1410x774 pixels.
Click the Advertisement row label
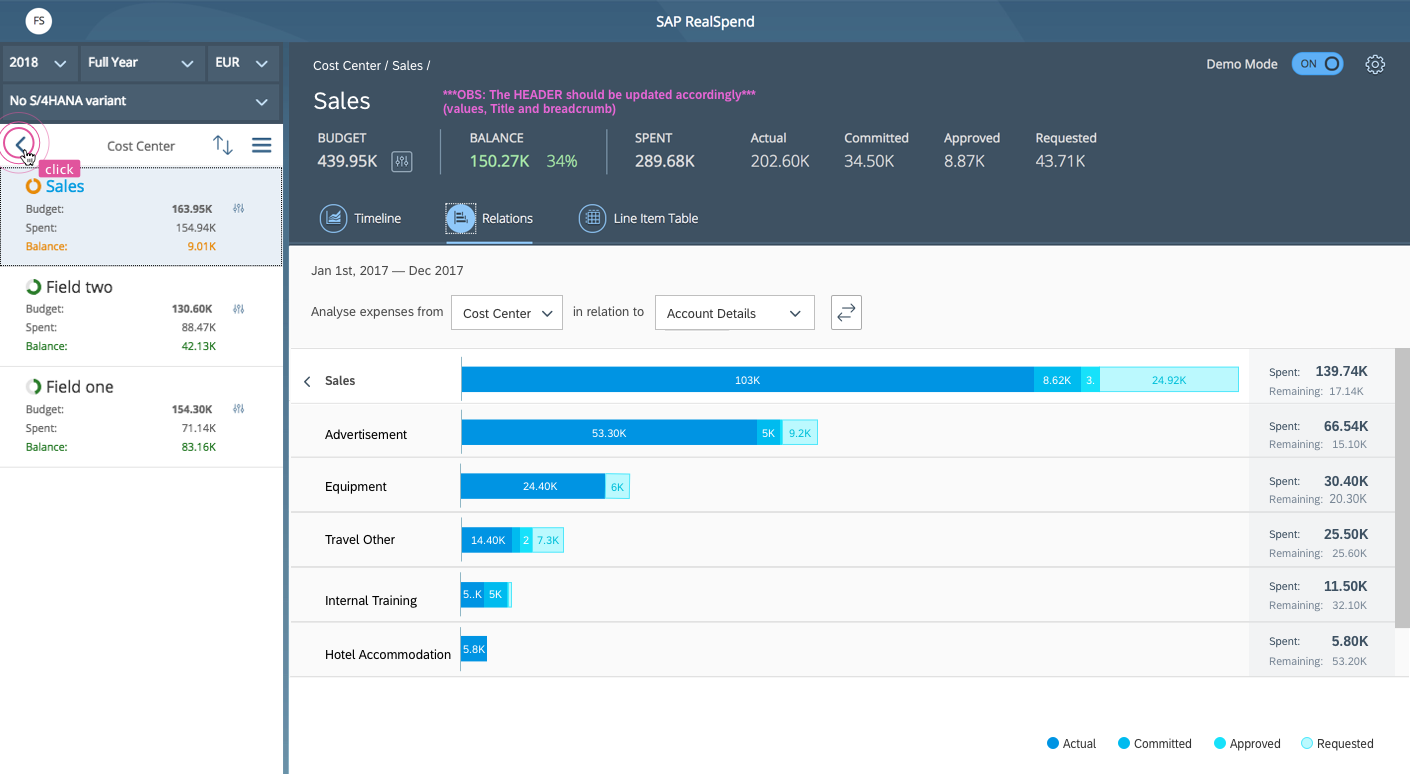(366, 435)
